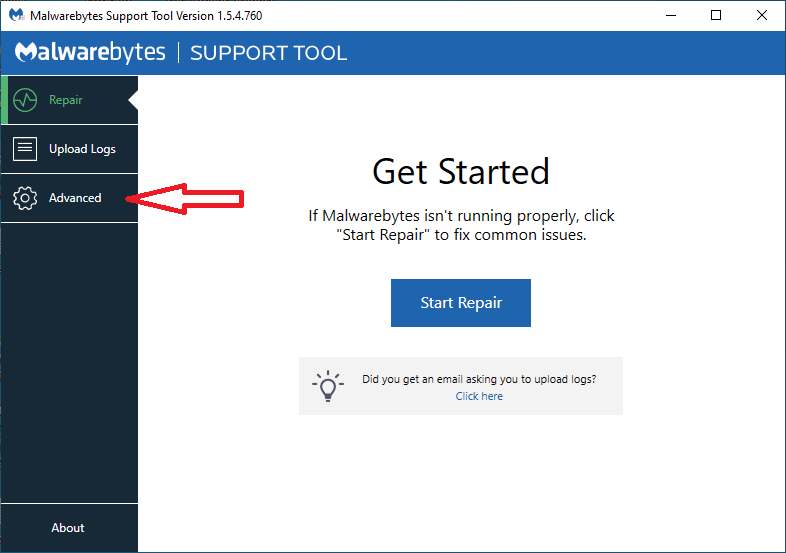Start the repair process

(461, 303)
